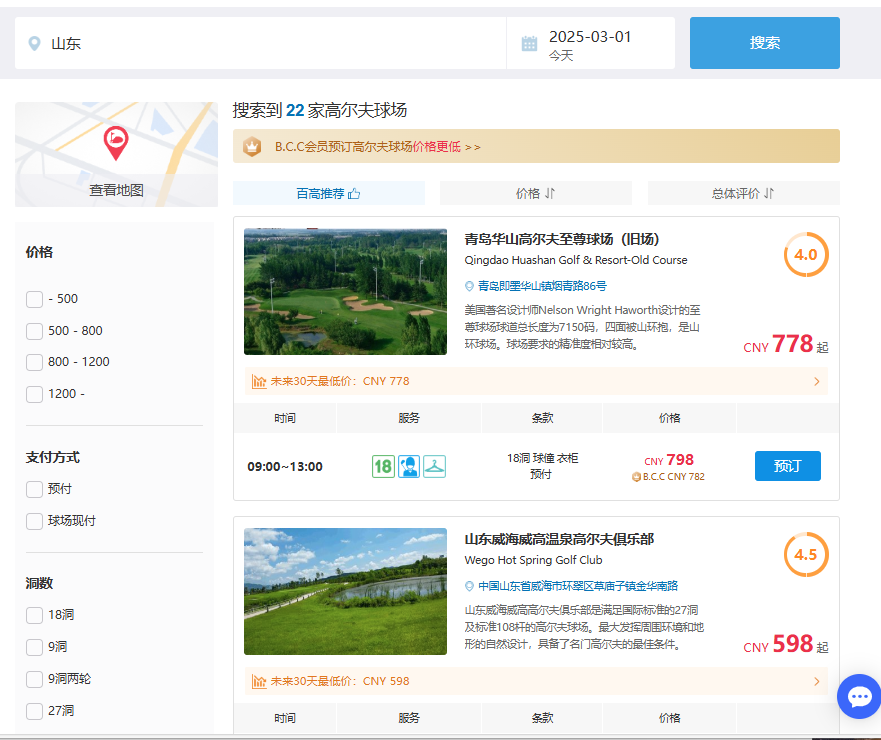Expand Qingdao Huashan 30-day lowest price arrow
Viewport: 881px width, 740px height.
click(x=816, y=381)
